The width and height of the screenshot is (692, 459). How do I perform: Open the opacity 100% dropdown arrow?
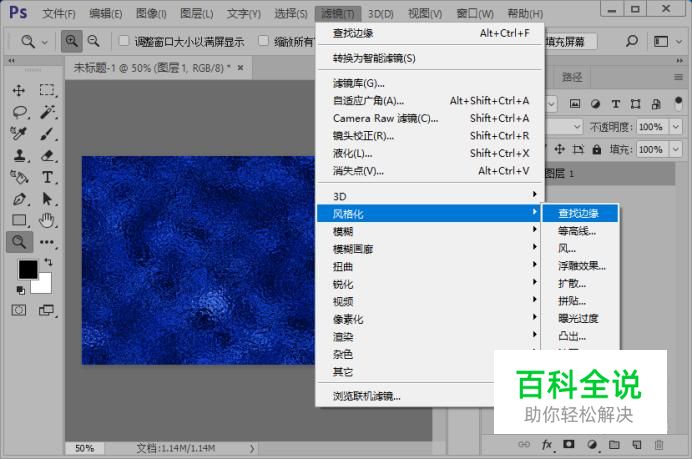pos(676,127)
